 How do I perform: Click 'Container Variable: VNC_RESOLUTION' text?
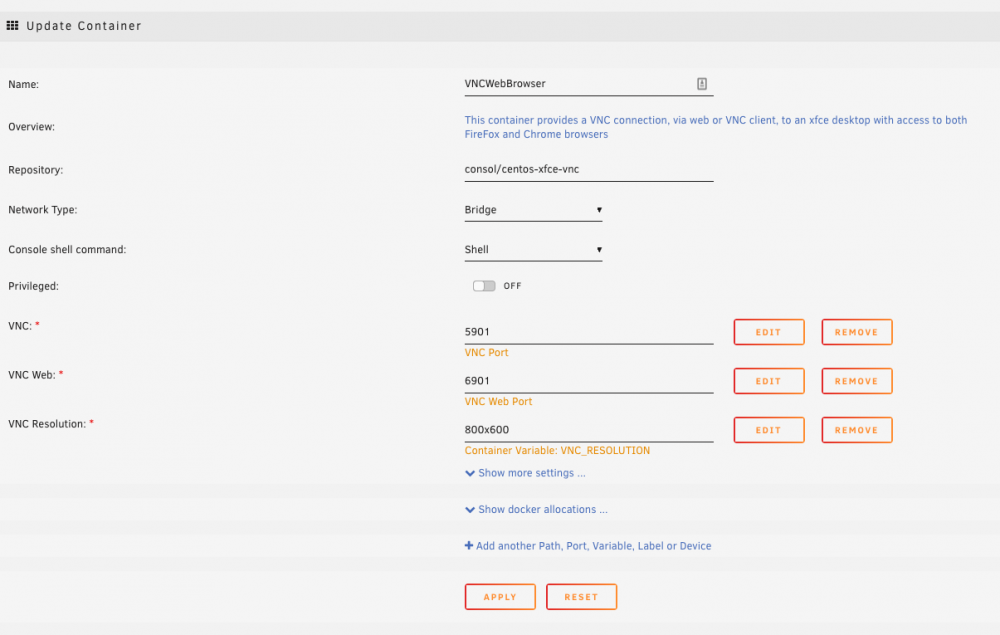click(x=557, y=451)
